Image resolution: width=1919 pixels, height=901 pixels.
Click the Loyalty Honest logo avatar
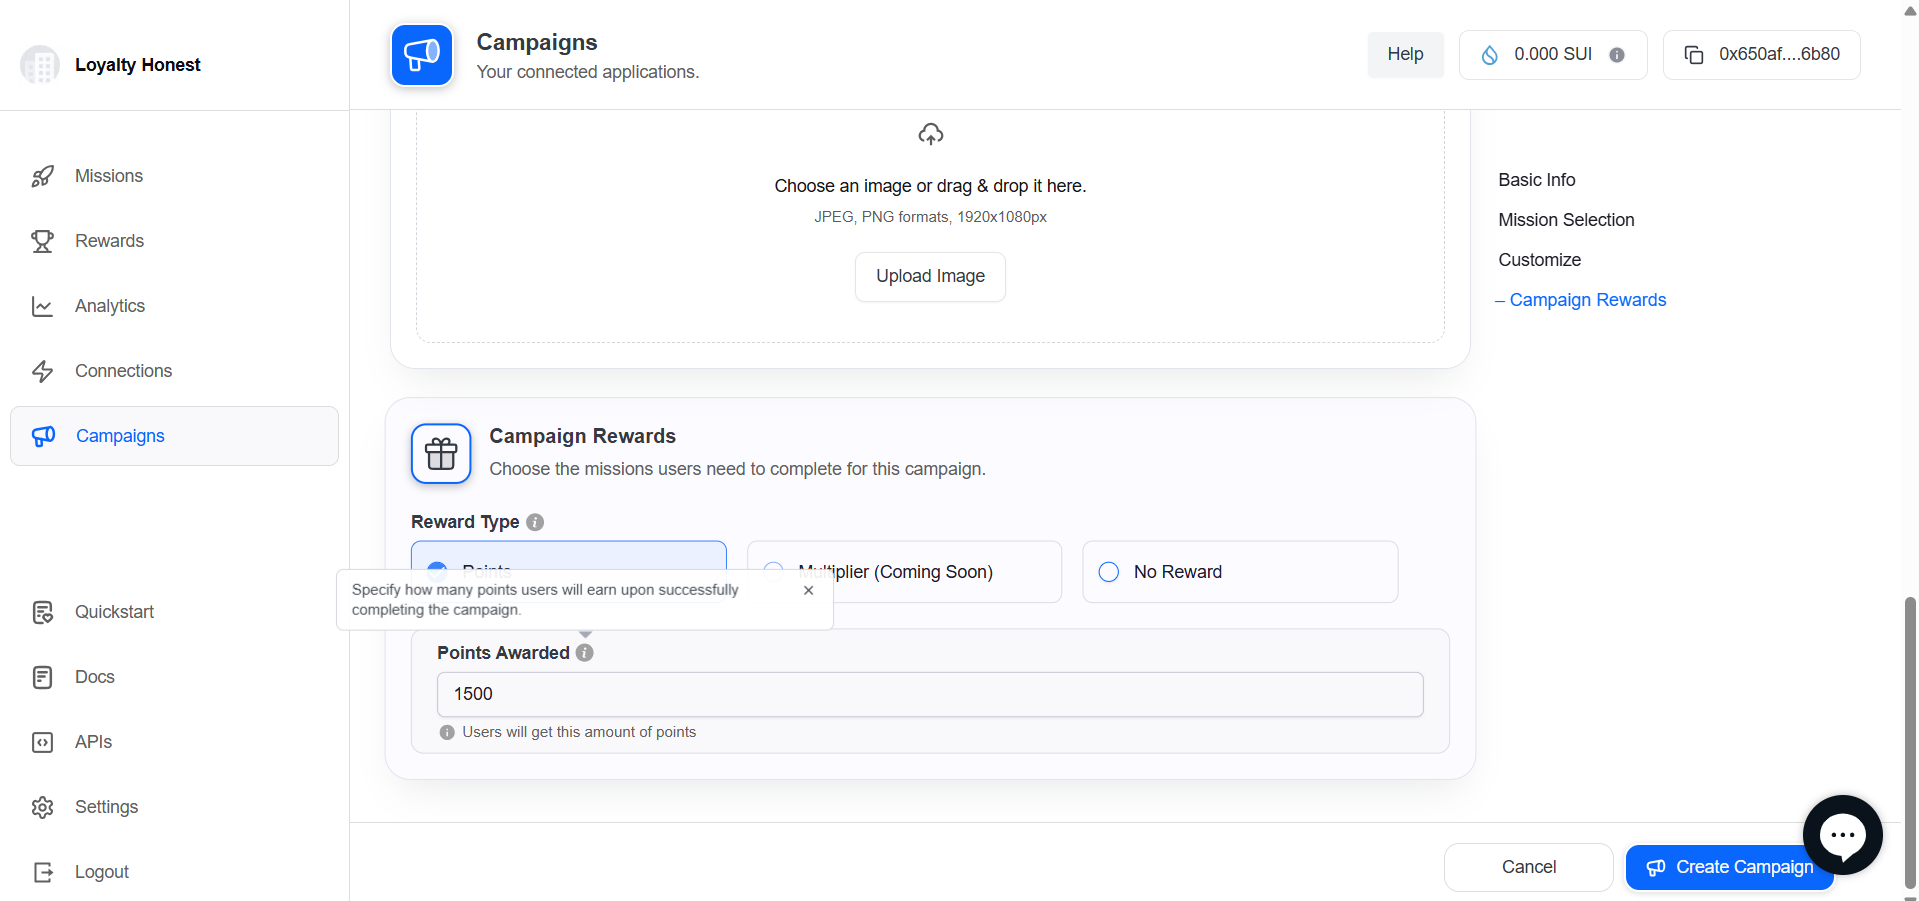tap(40, 65)
